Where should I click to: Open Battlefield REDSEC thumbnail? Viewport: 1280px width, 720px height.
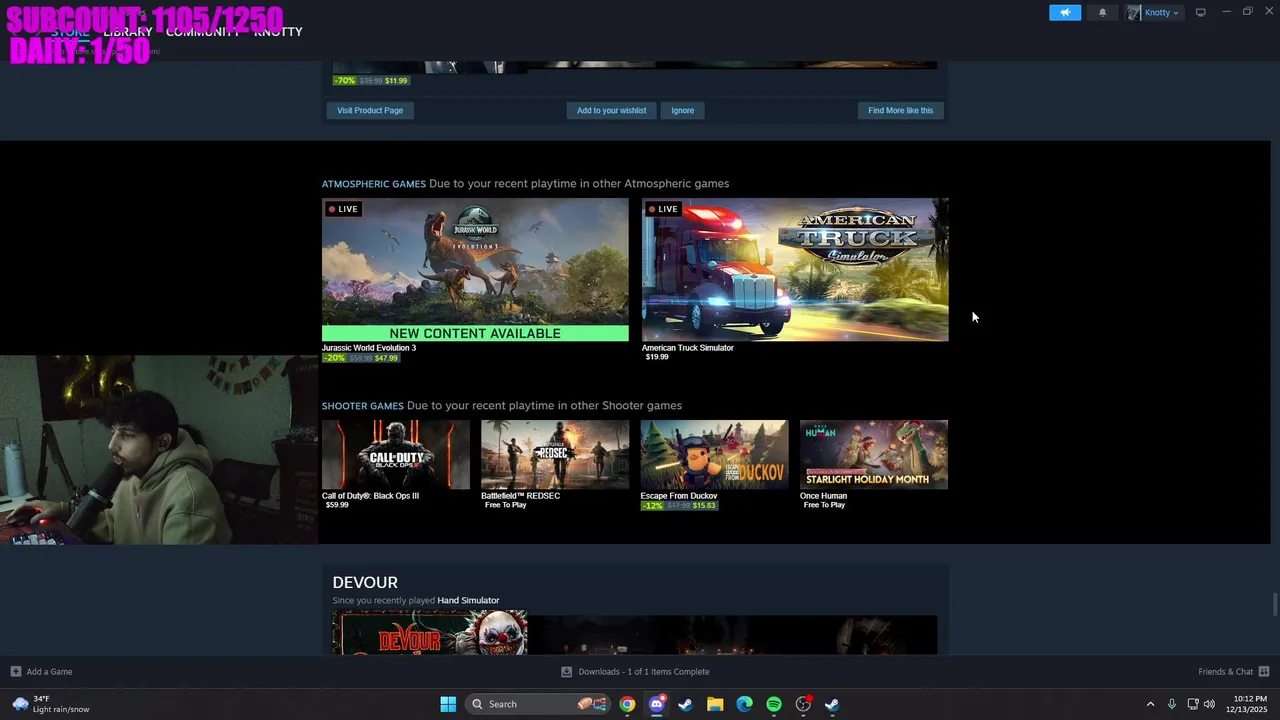555,455
